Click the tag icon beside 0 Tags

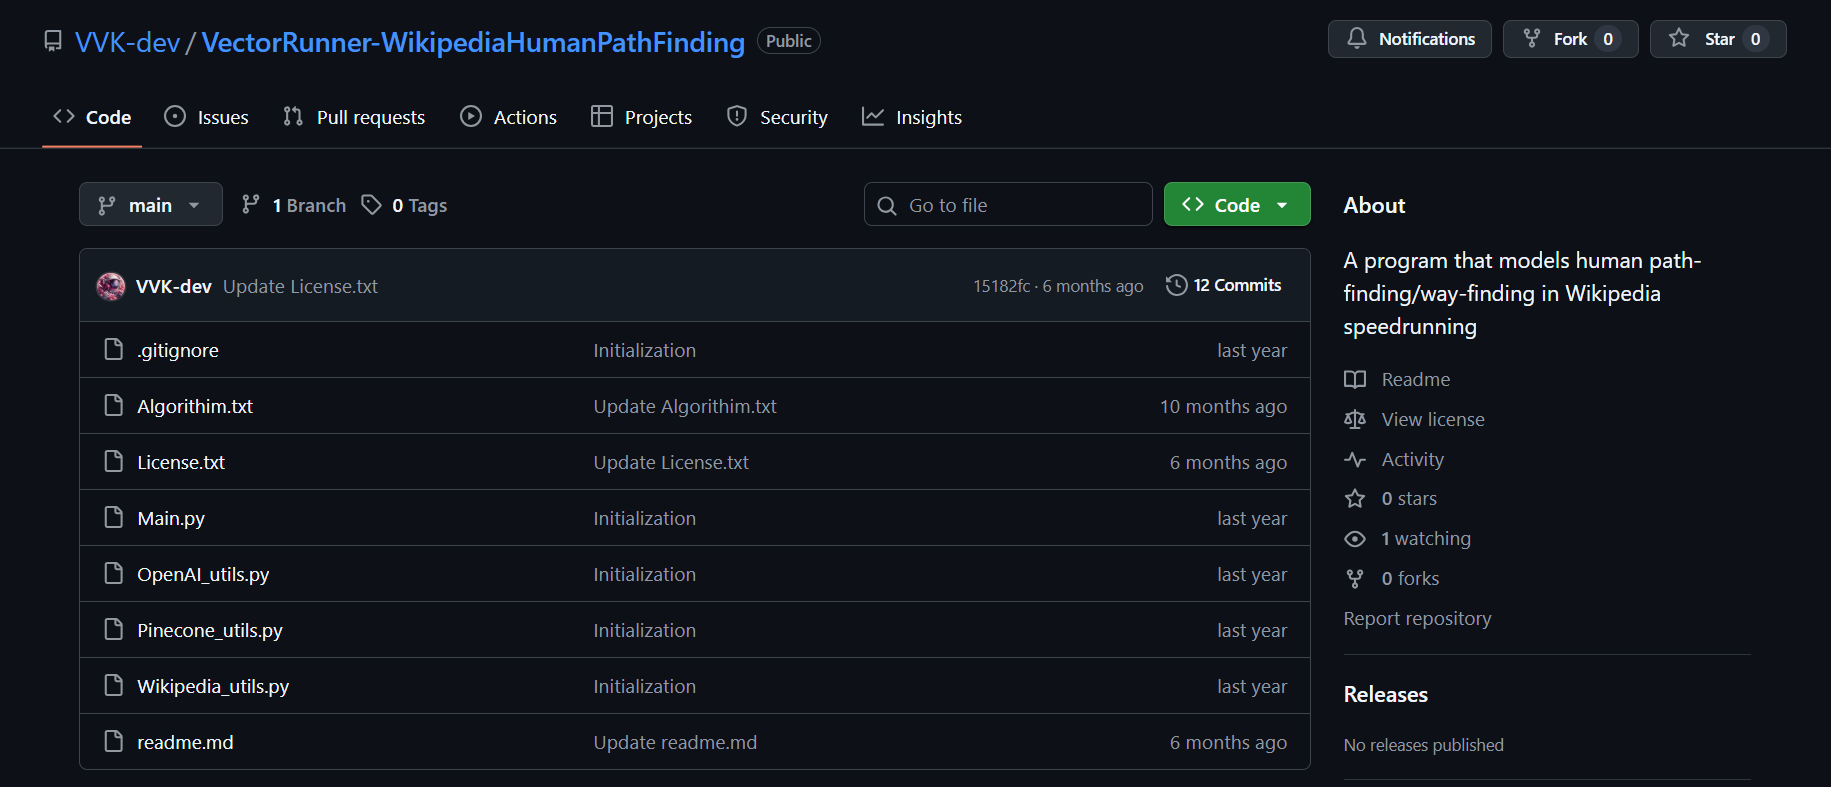(x=371, y=205)
